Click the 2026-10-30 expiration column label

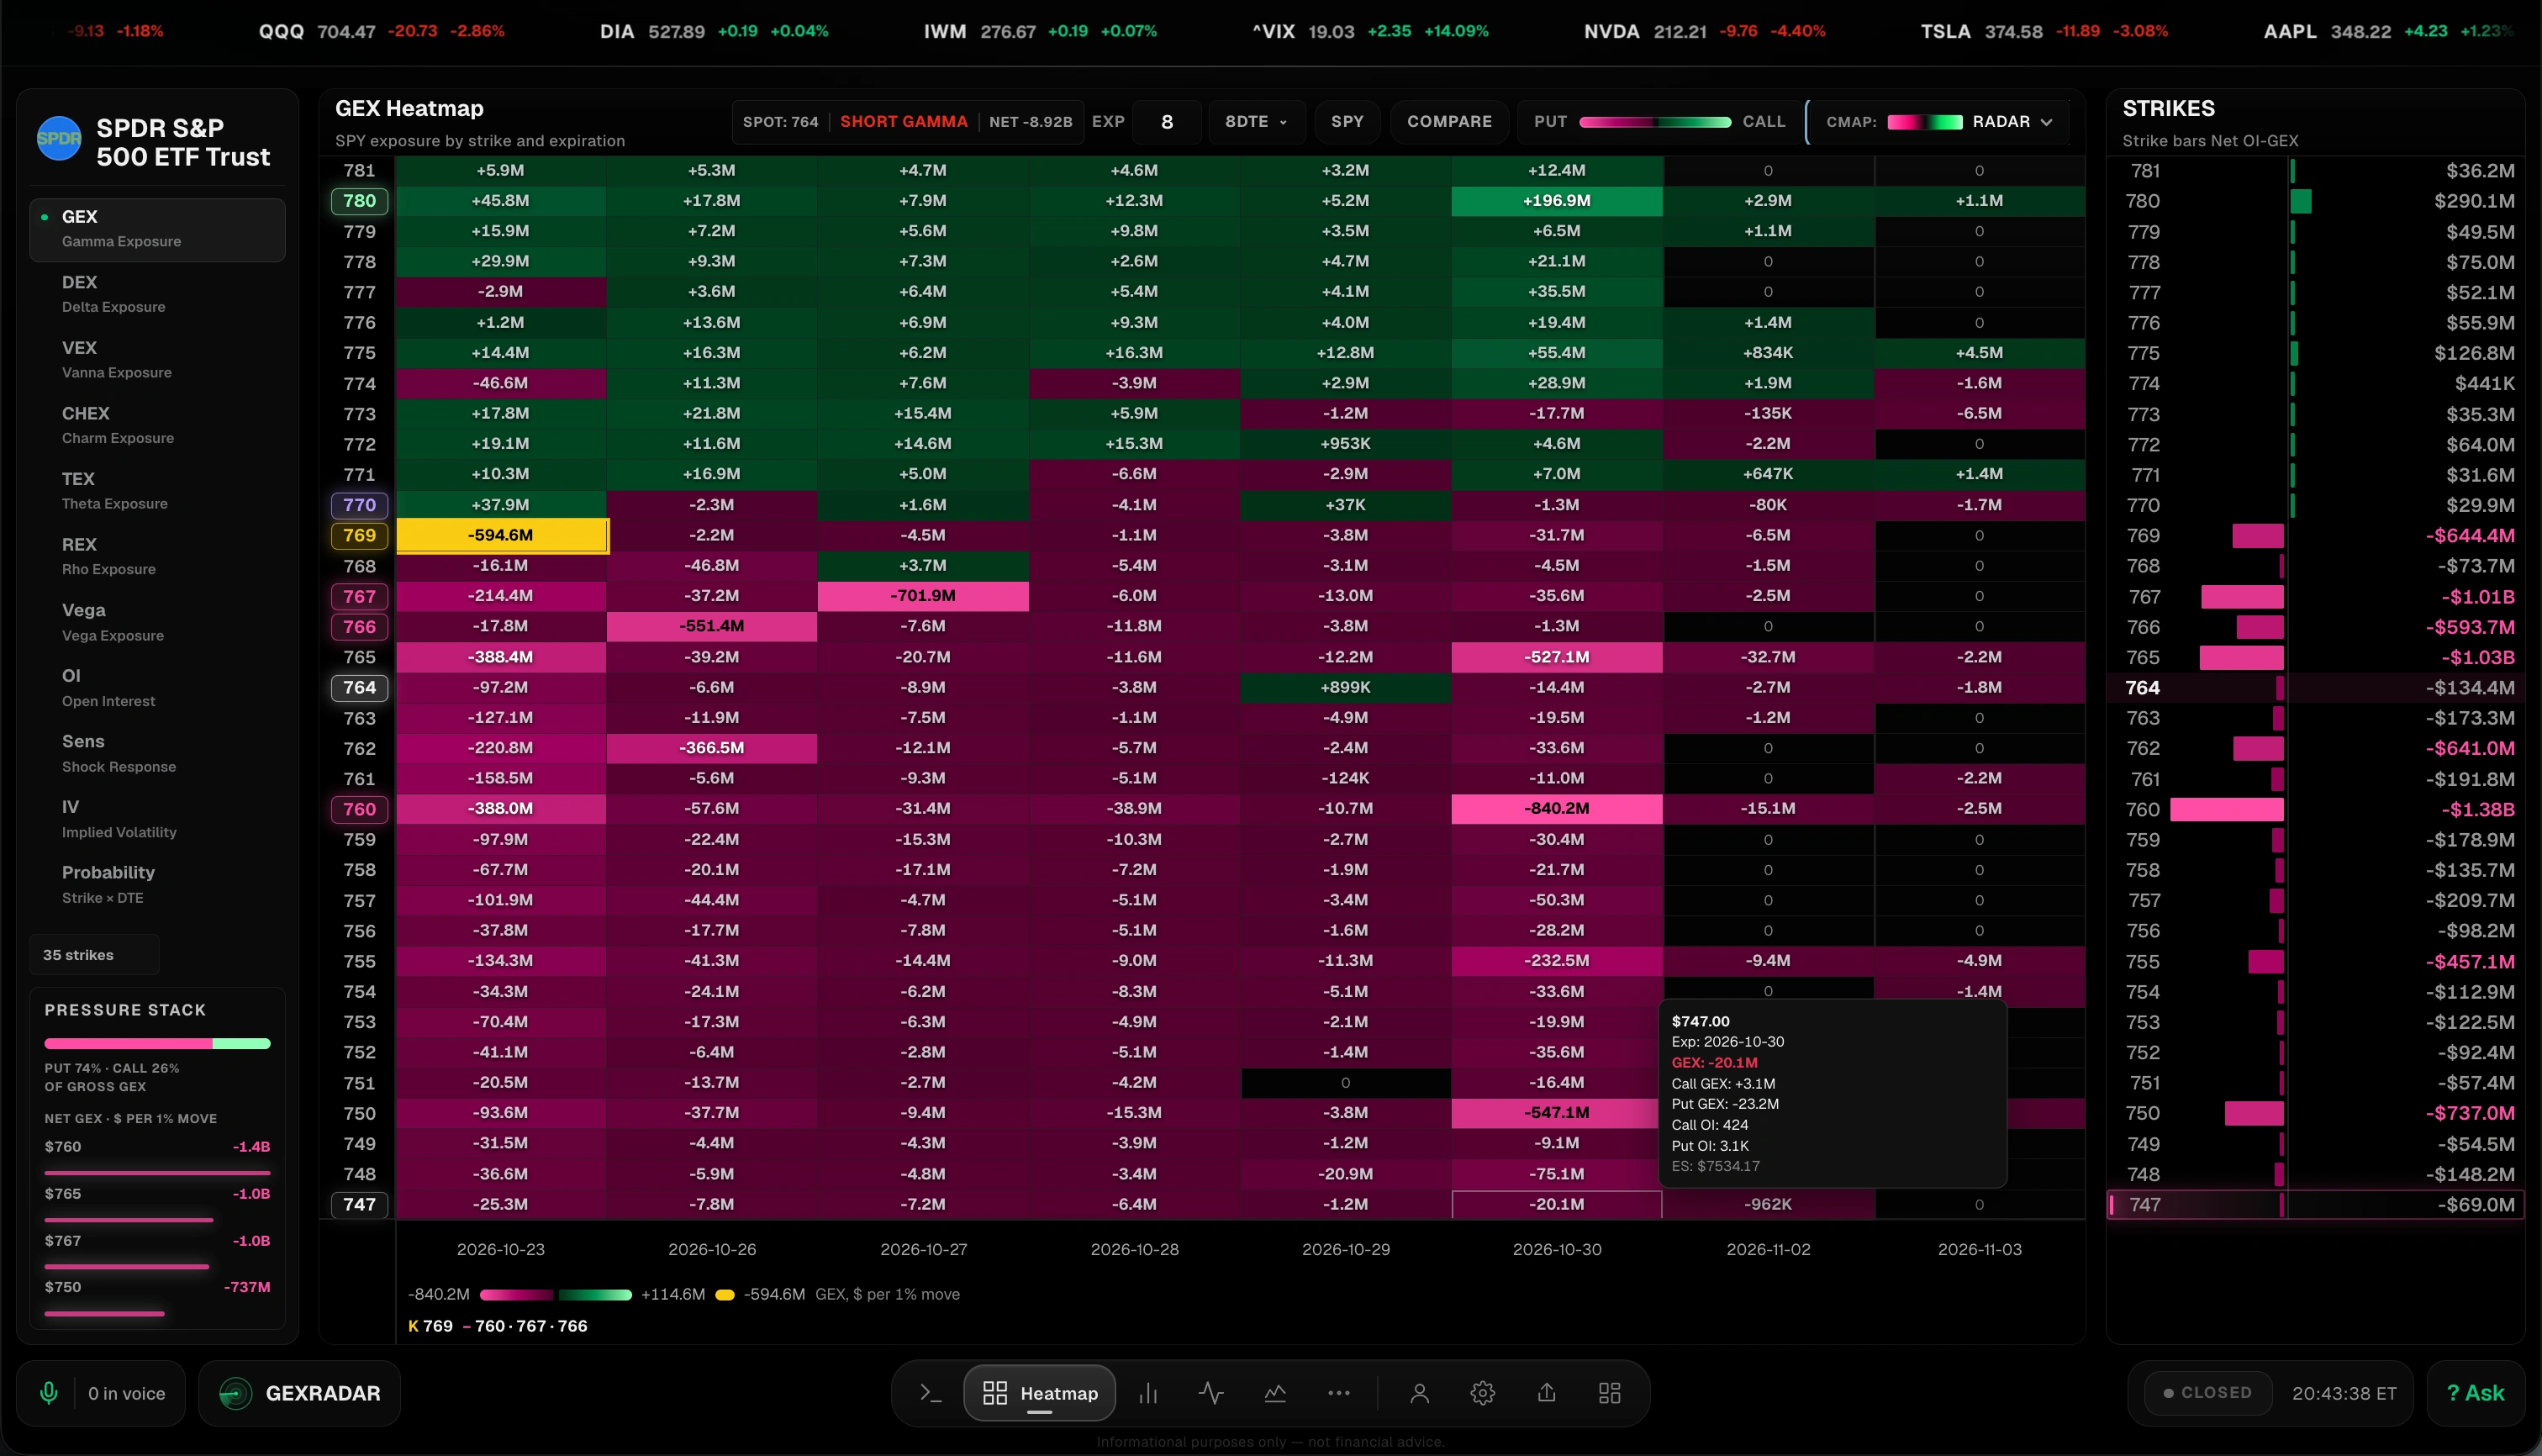pyautogui.click(x=1557, y=1249)
